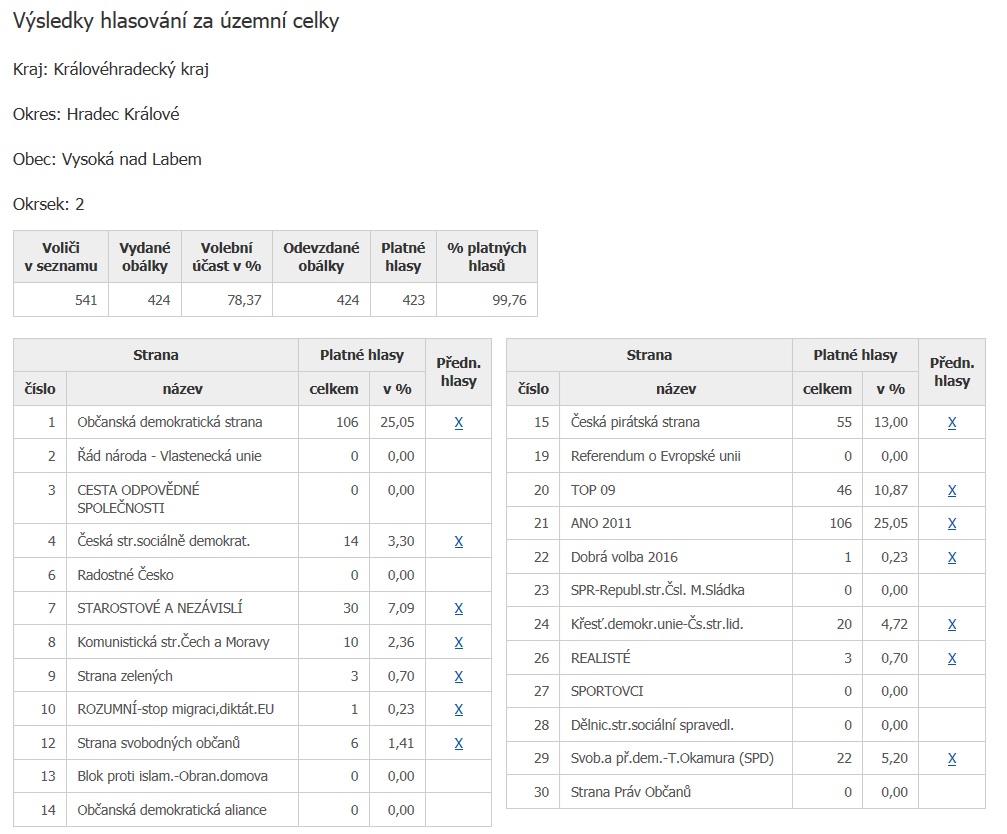Click the value 99,76 in summary table
The width and height of the screenshot is (1007, 834).
[509, 300]
